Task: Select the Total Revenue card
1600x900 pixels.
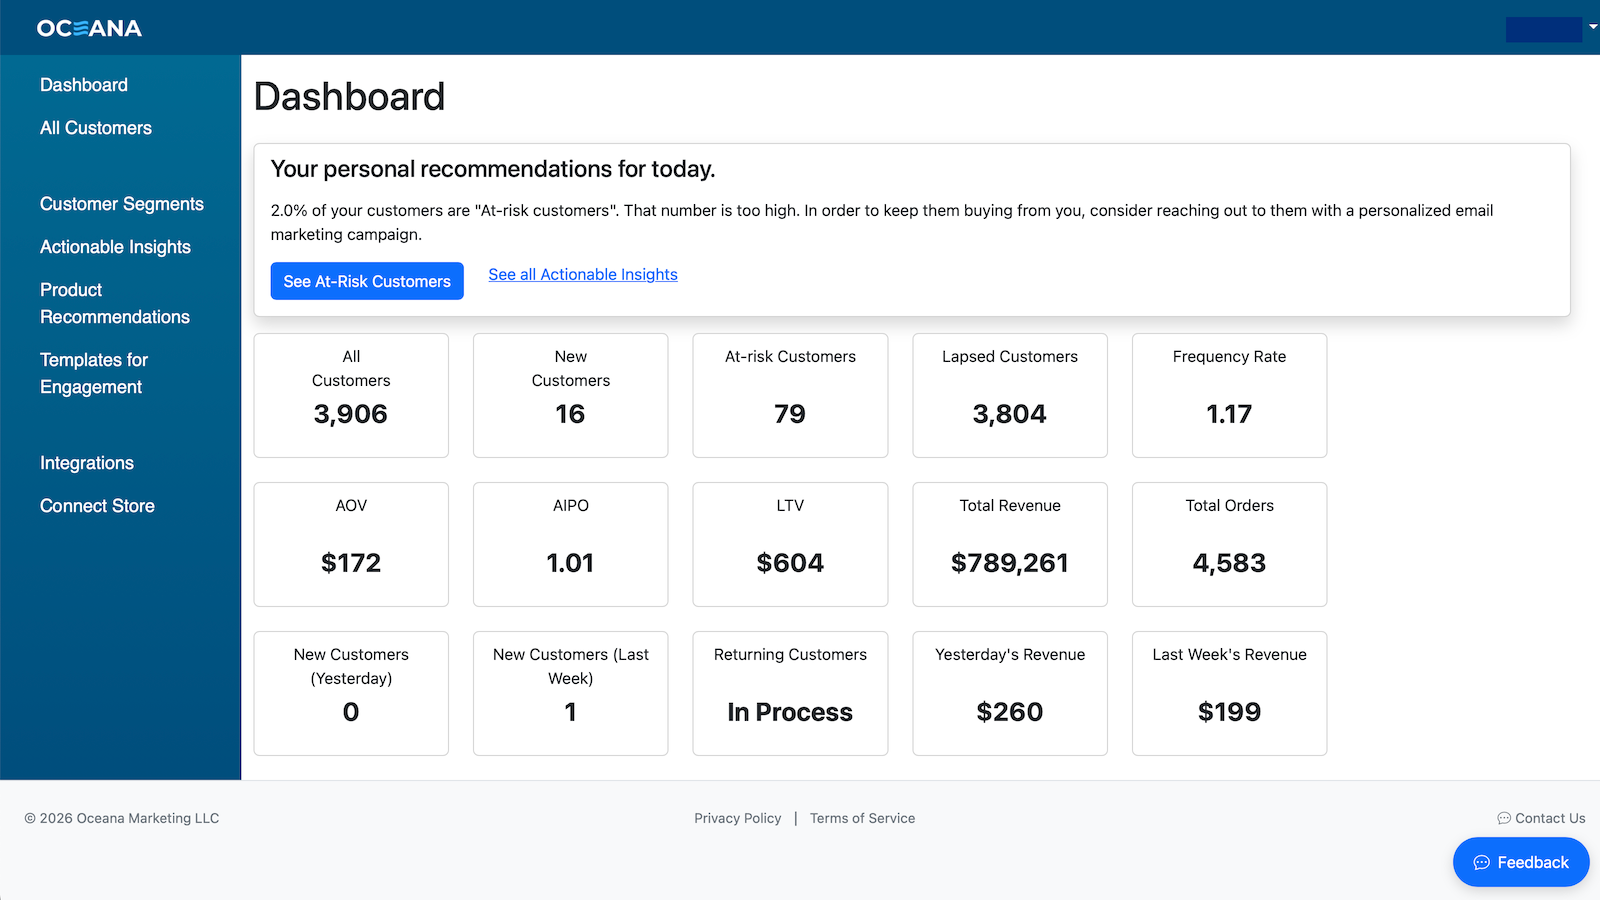Action: [1010, 544]
